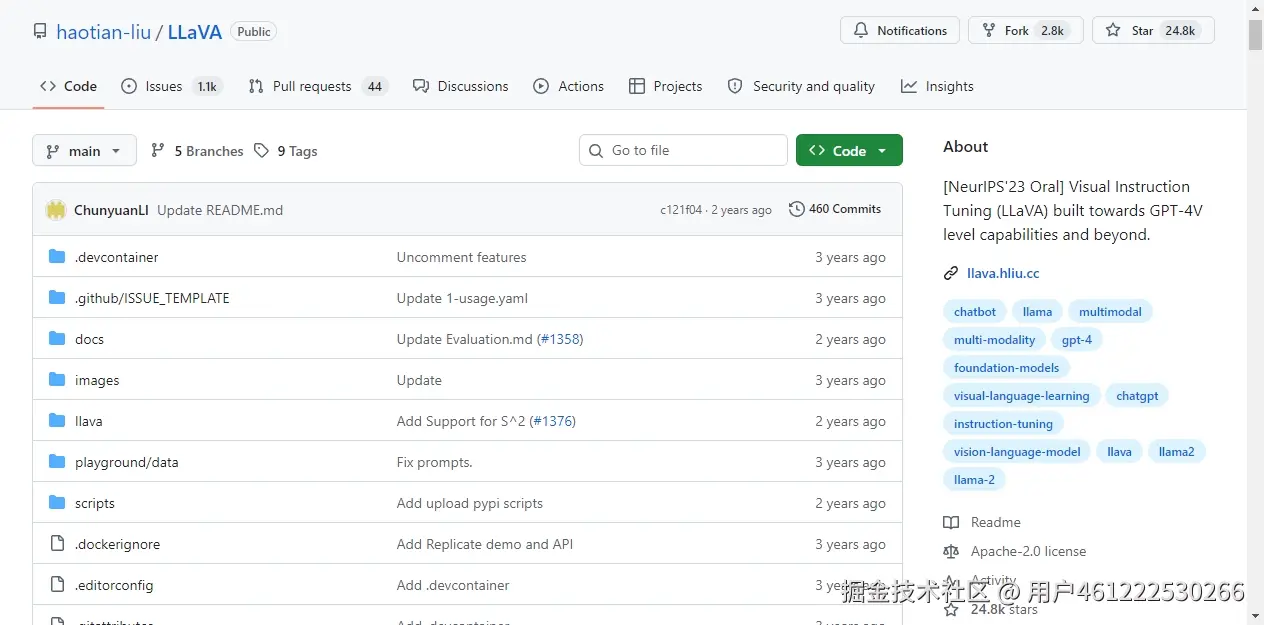This screenshot has width=1264, height=625.
Task: Expand the green Code dropdown button
Action: 849,151
